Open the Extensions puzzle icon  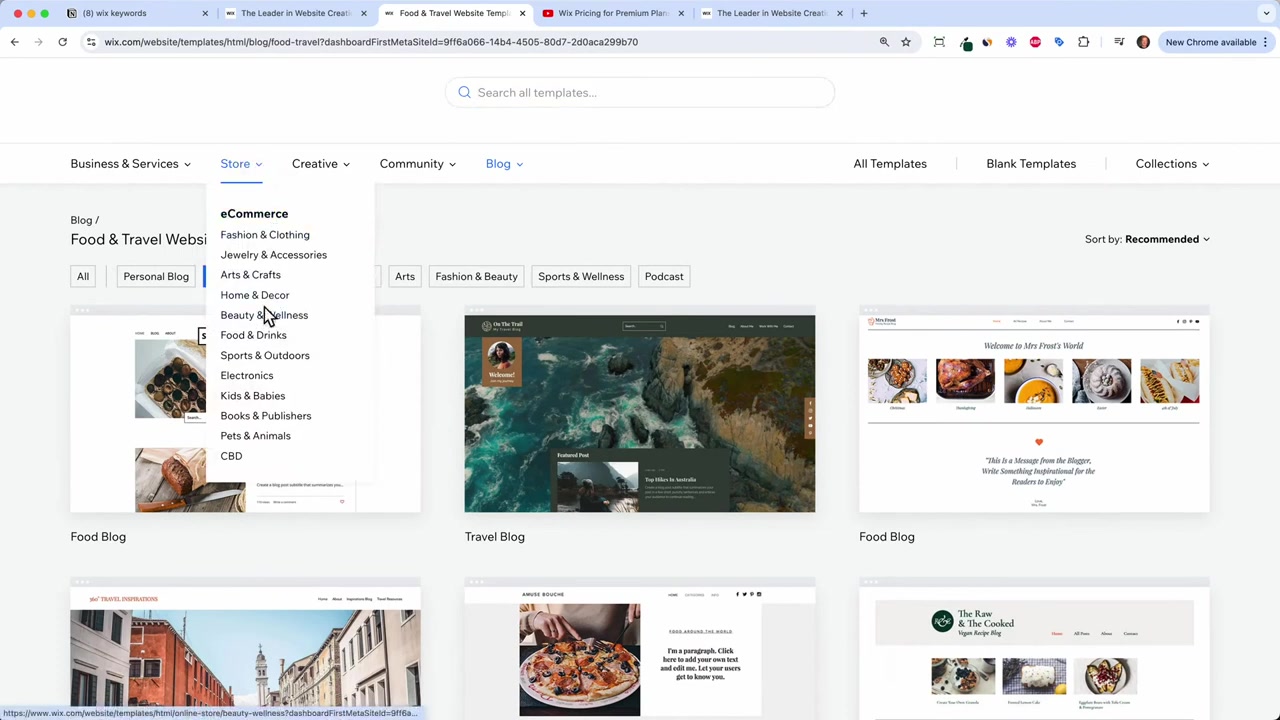(1083, 42)
